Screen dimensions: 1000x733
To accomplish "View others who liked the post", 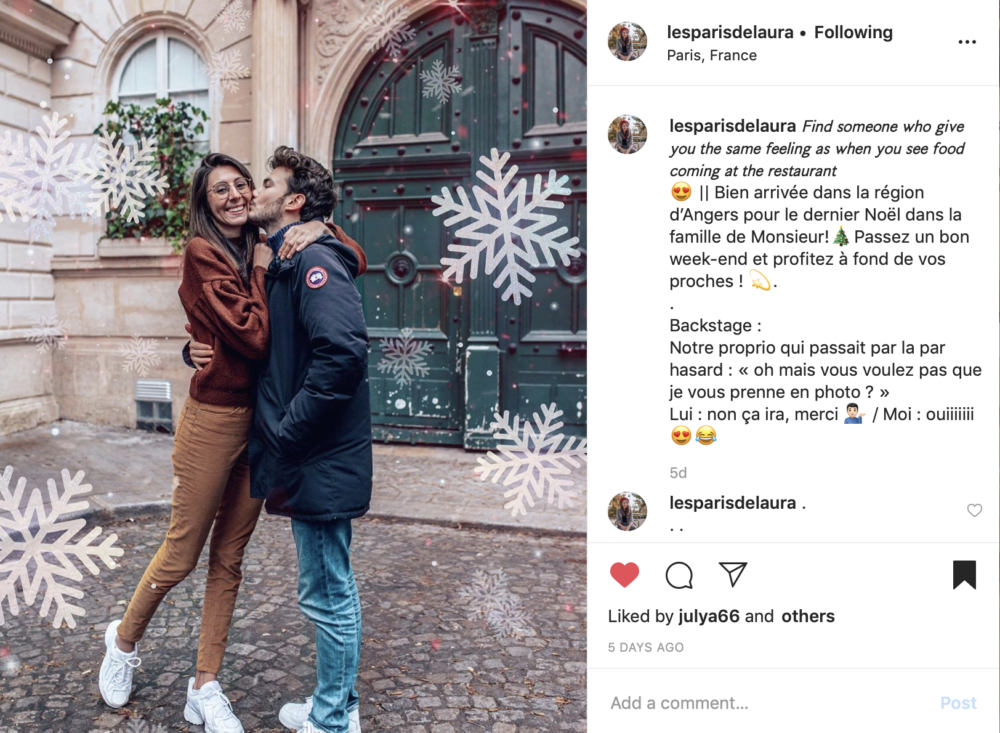I will [x=807, y=616].
